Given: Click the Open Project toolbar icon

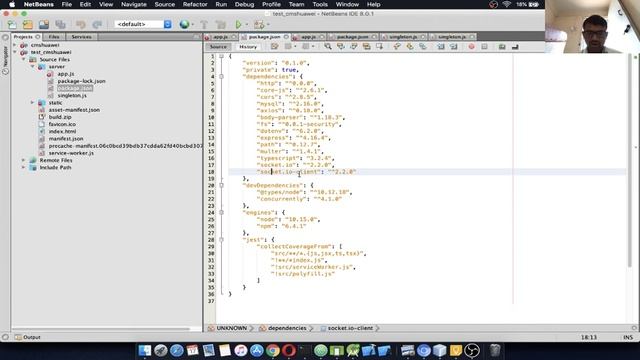Looking at the screenshot, I should 44,24.
